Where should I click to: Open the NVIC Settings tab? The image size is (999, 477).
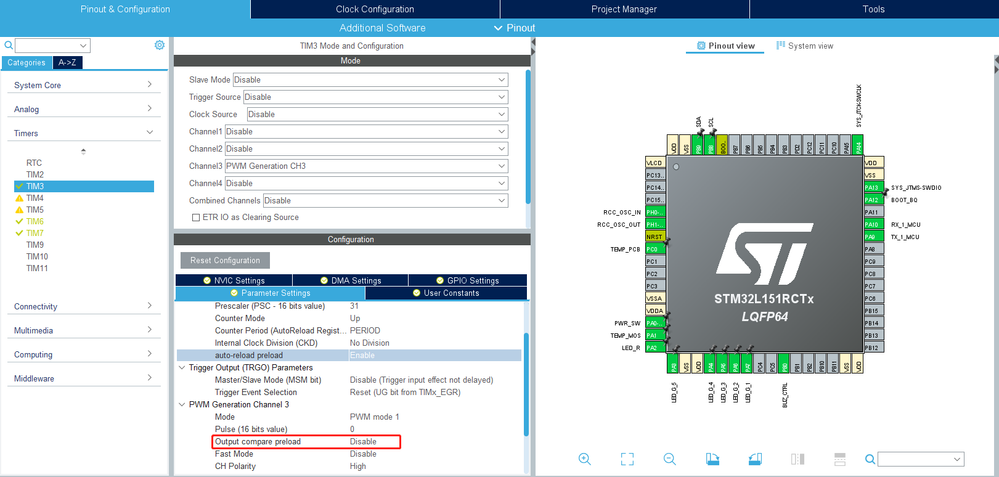[x=234, y=280]
